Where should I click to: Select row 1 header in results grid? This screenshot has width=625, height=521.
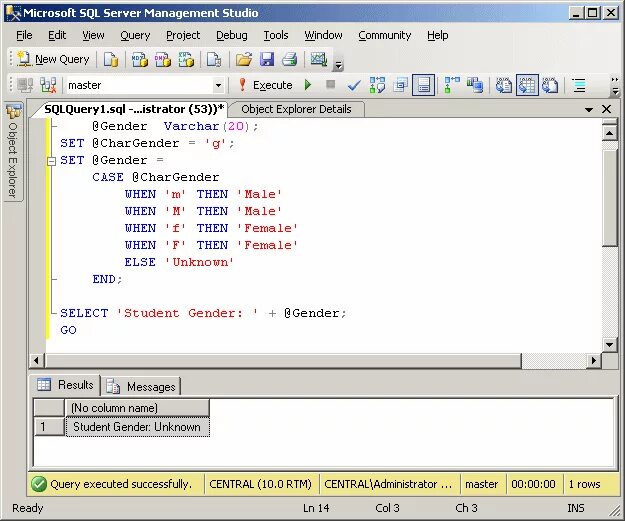coord(49,427)
